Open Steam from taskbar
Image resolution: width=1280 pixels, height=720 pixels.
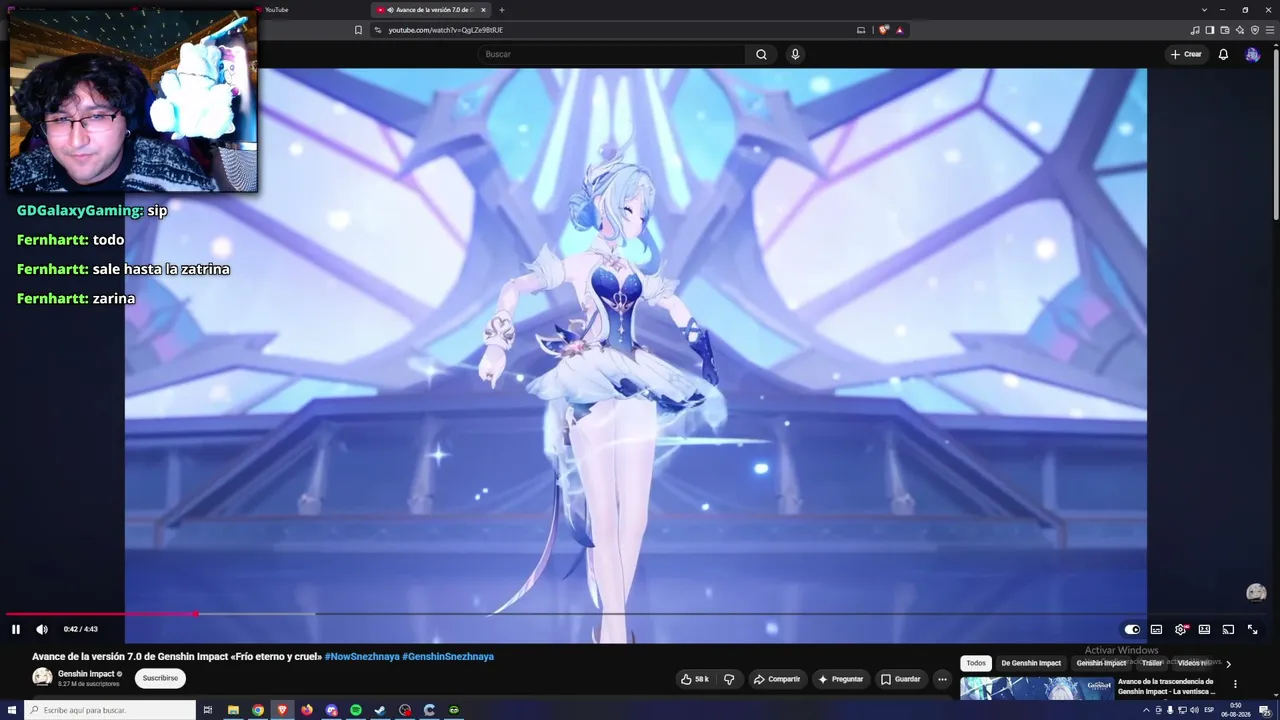(380, 710)
